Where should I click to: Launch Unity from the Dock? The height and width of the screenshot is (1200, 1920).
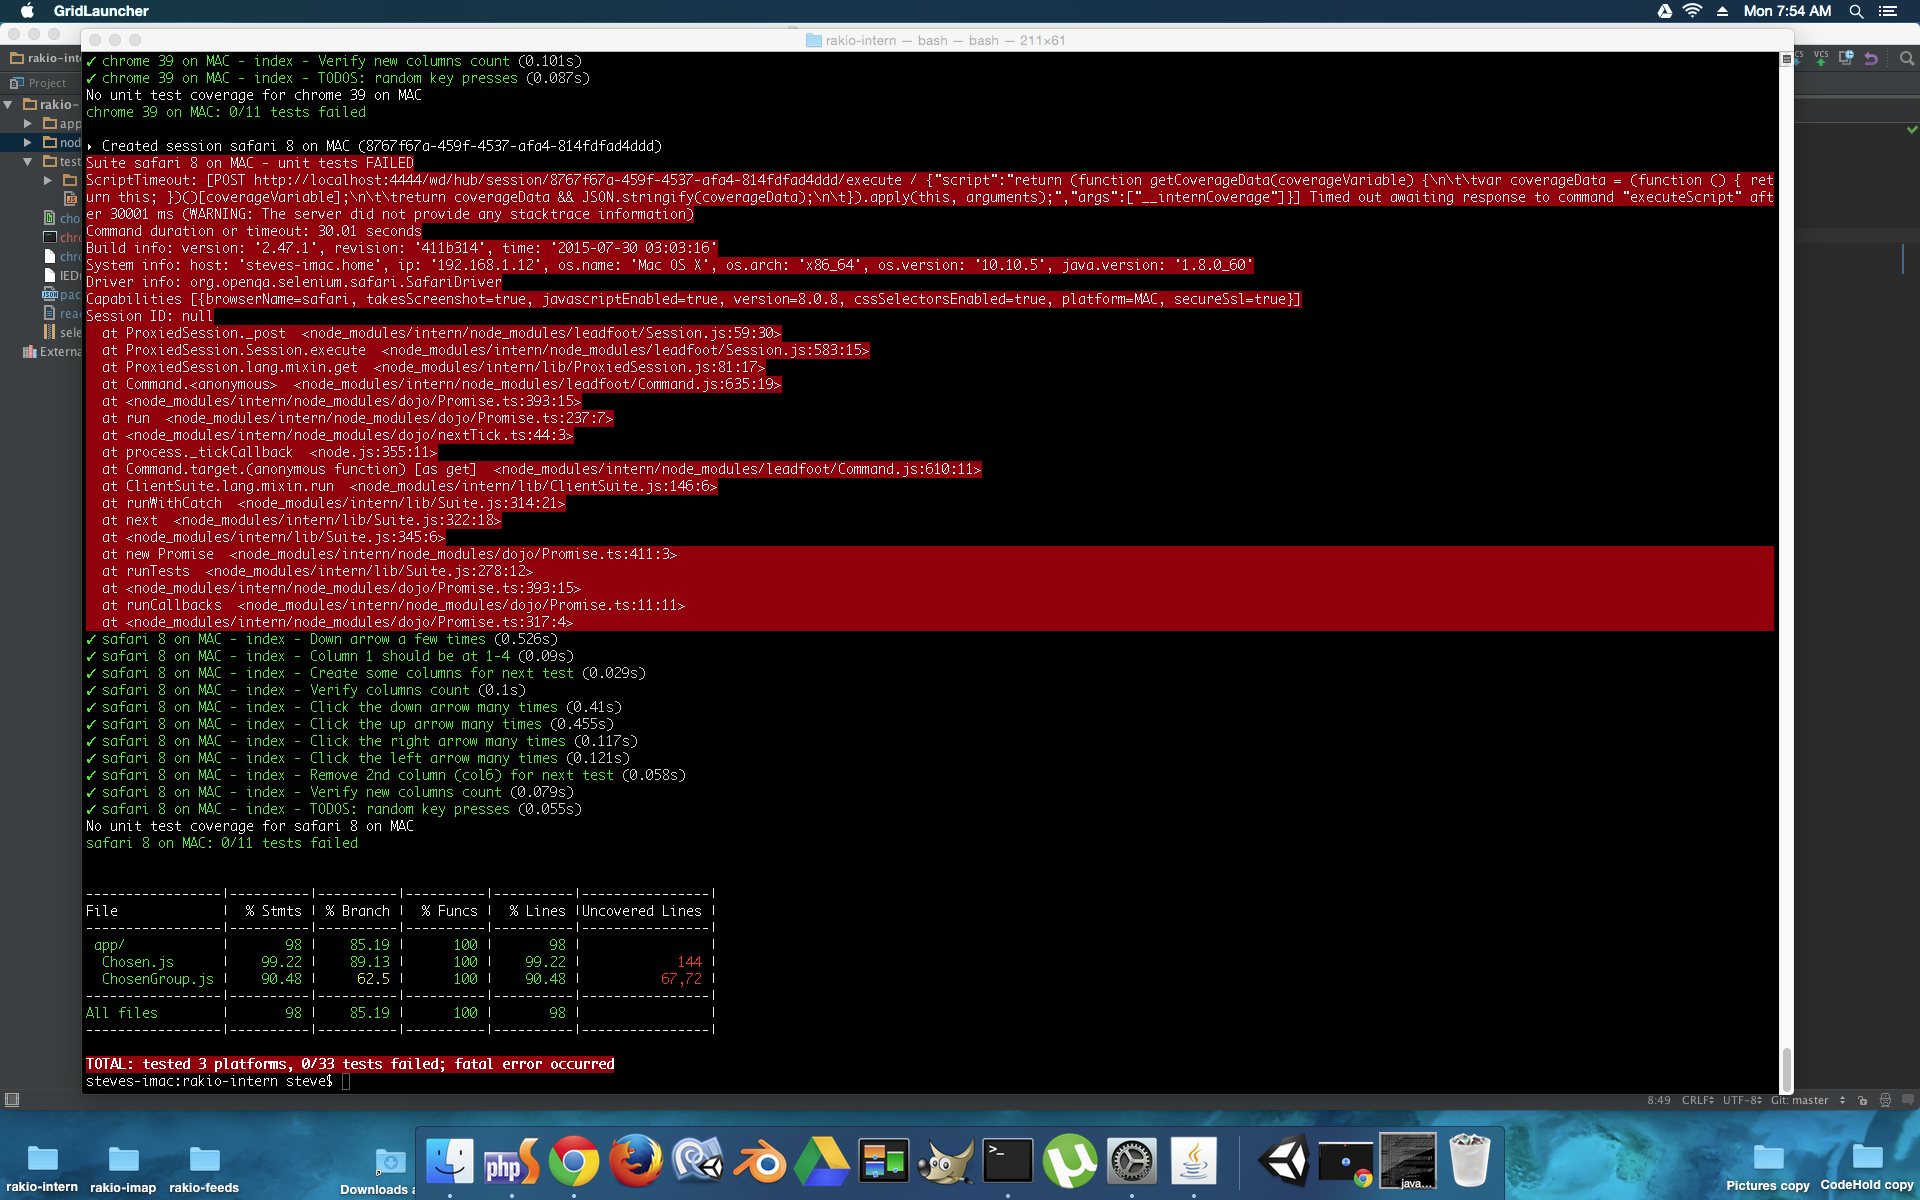click(x=1284, y=1161)
